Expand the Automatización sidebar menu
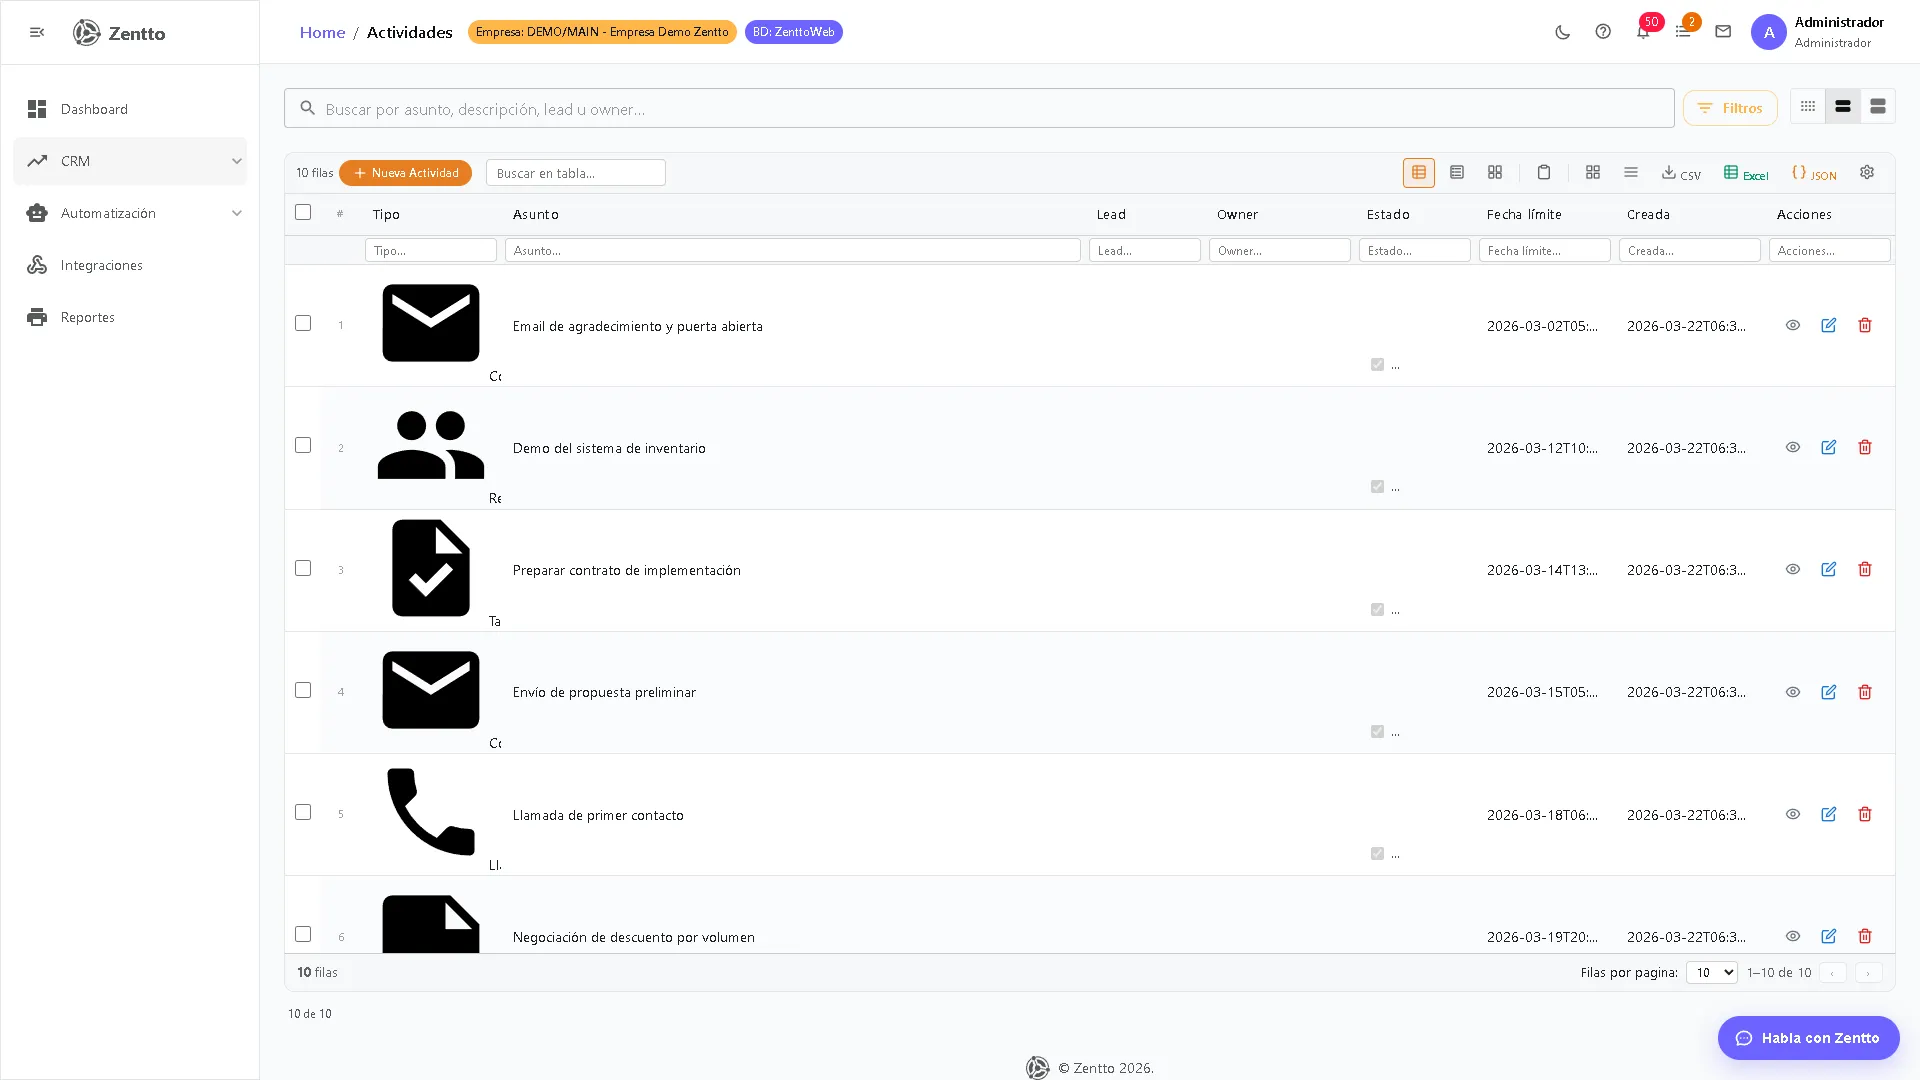This screenshot has width=1920, height=1080. point(130,213)
